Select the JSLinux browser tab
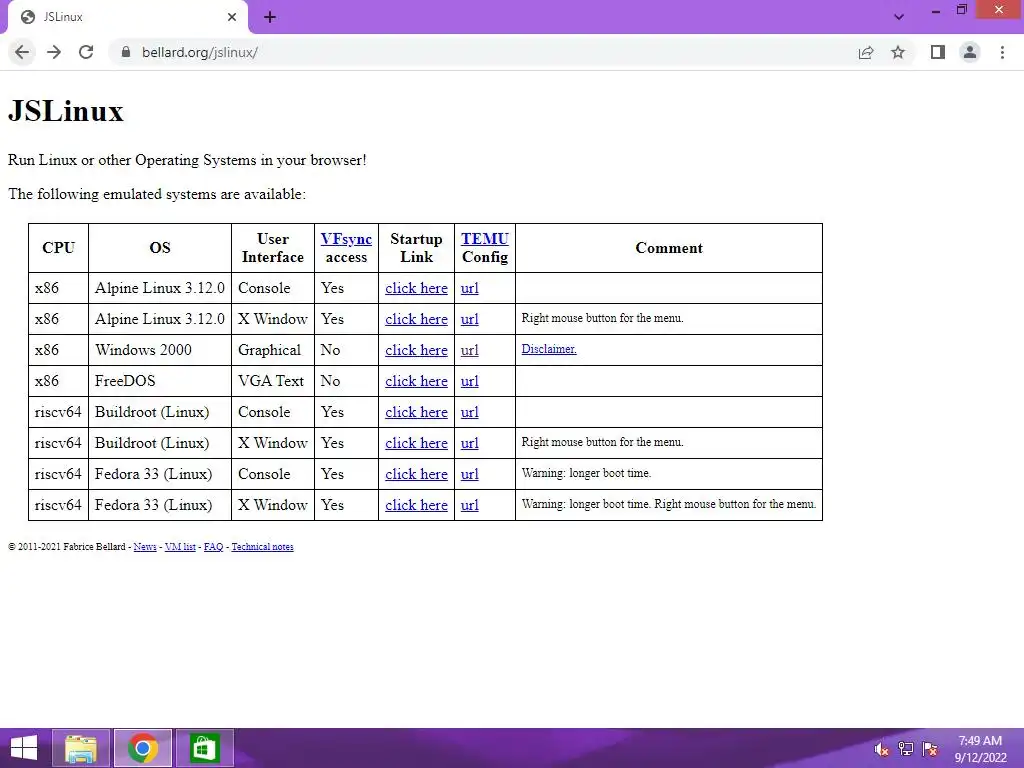The image size is (1024, 768). tap(128, 17)
